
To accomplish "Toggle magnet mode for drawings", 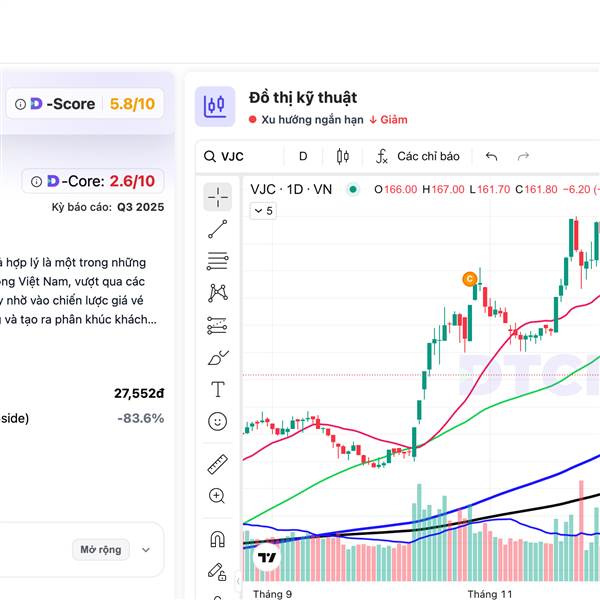I will click(217, 539).
